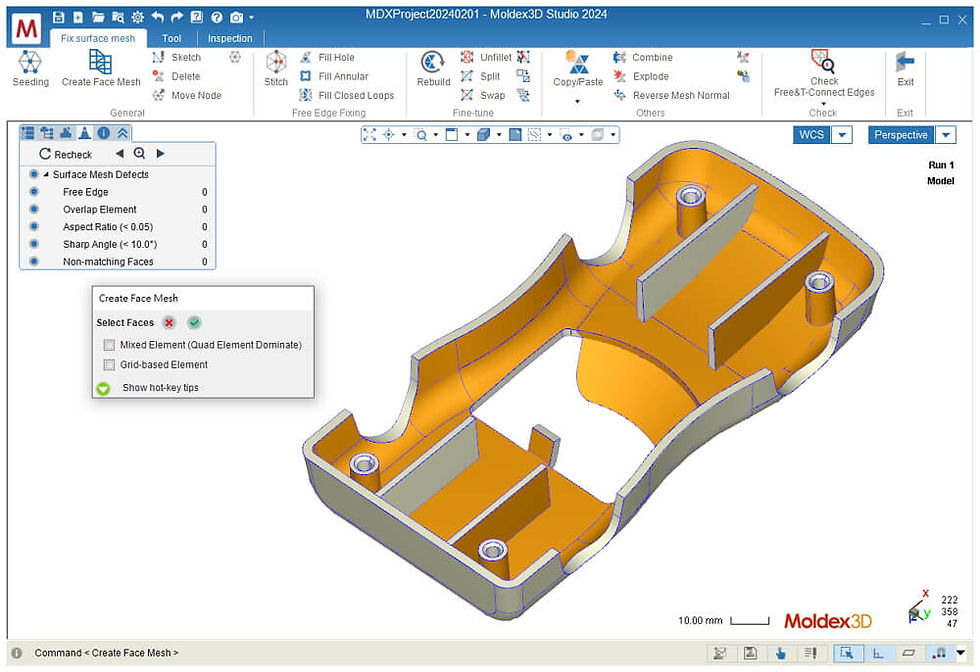Open the Tool tab
Viewport: 980px width, 672px height.
point(171,38)
